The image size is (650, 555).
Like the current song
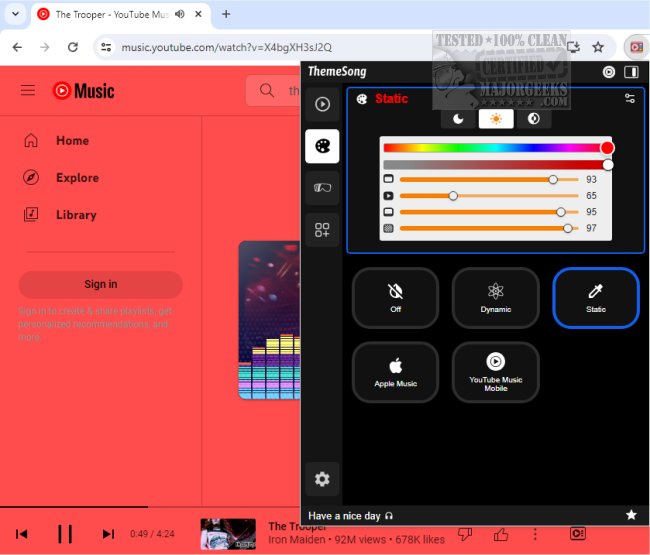[x=501, y=534]
